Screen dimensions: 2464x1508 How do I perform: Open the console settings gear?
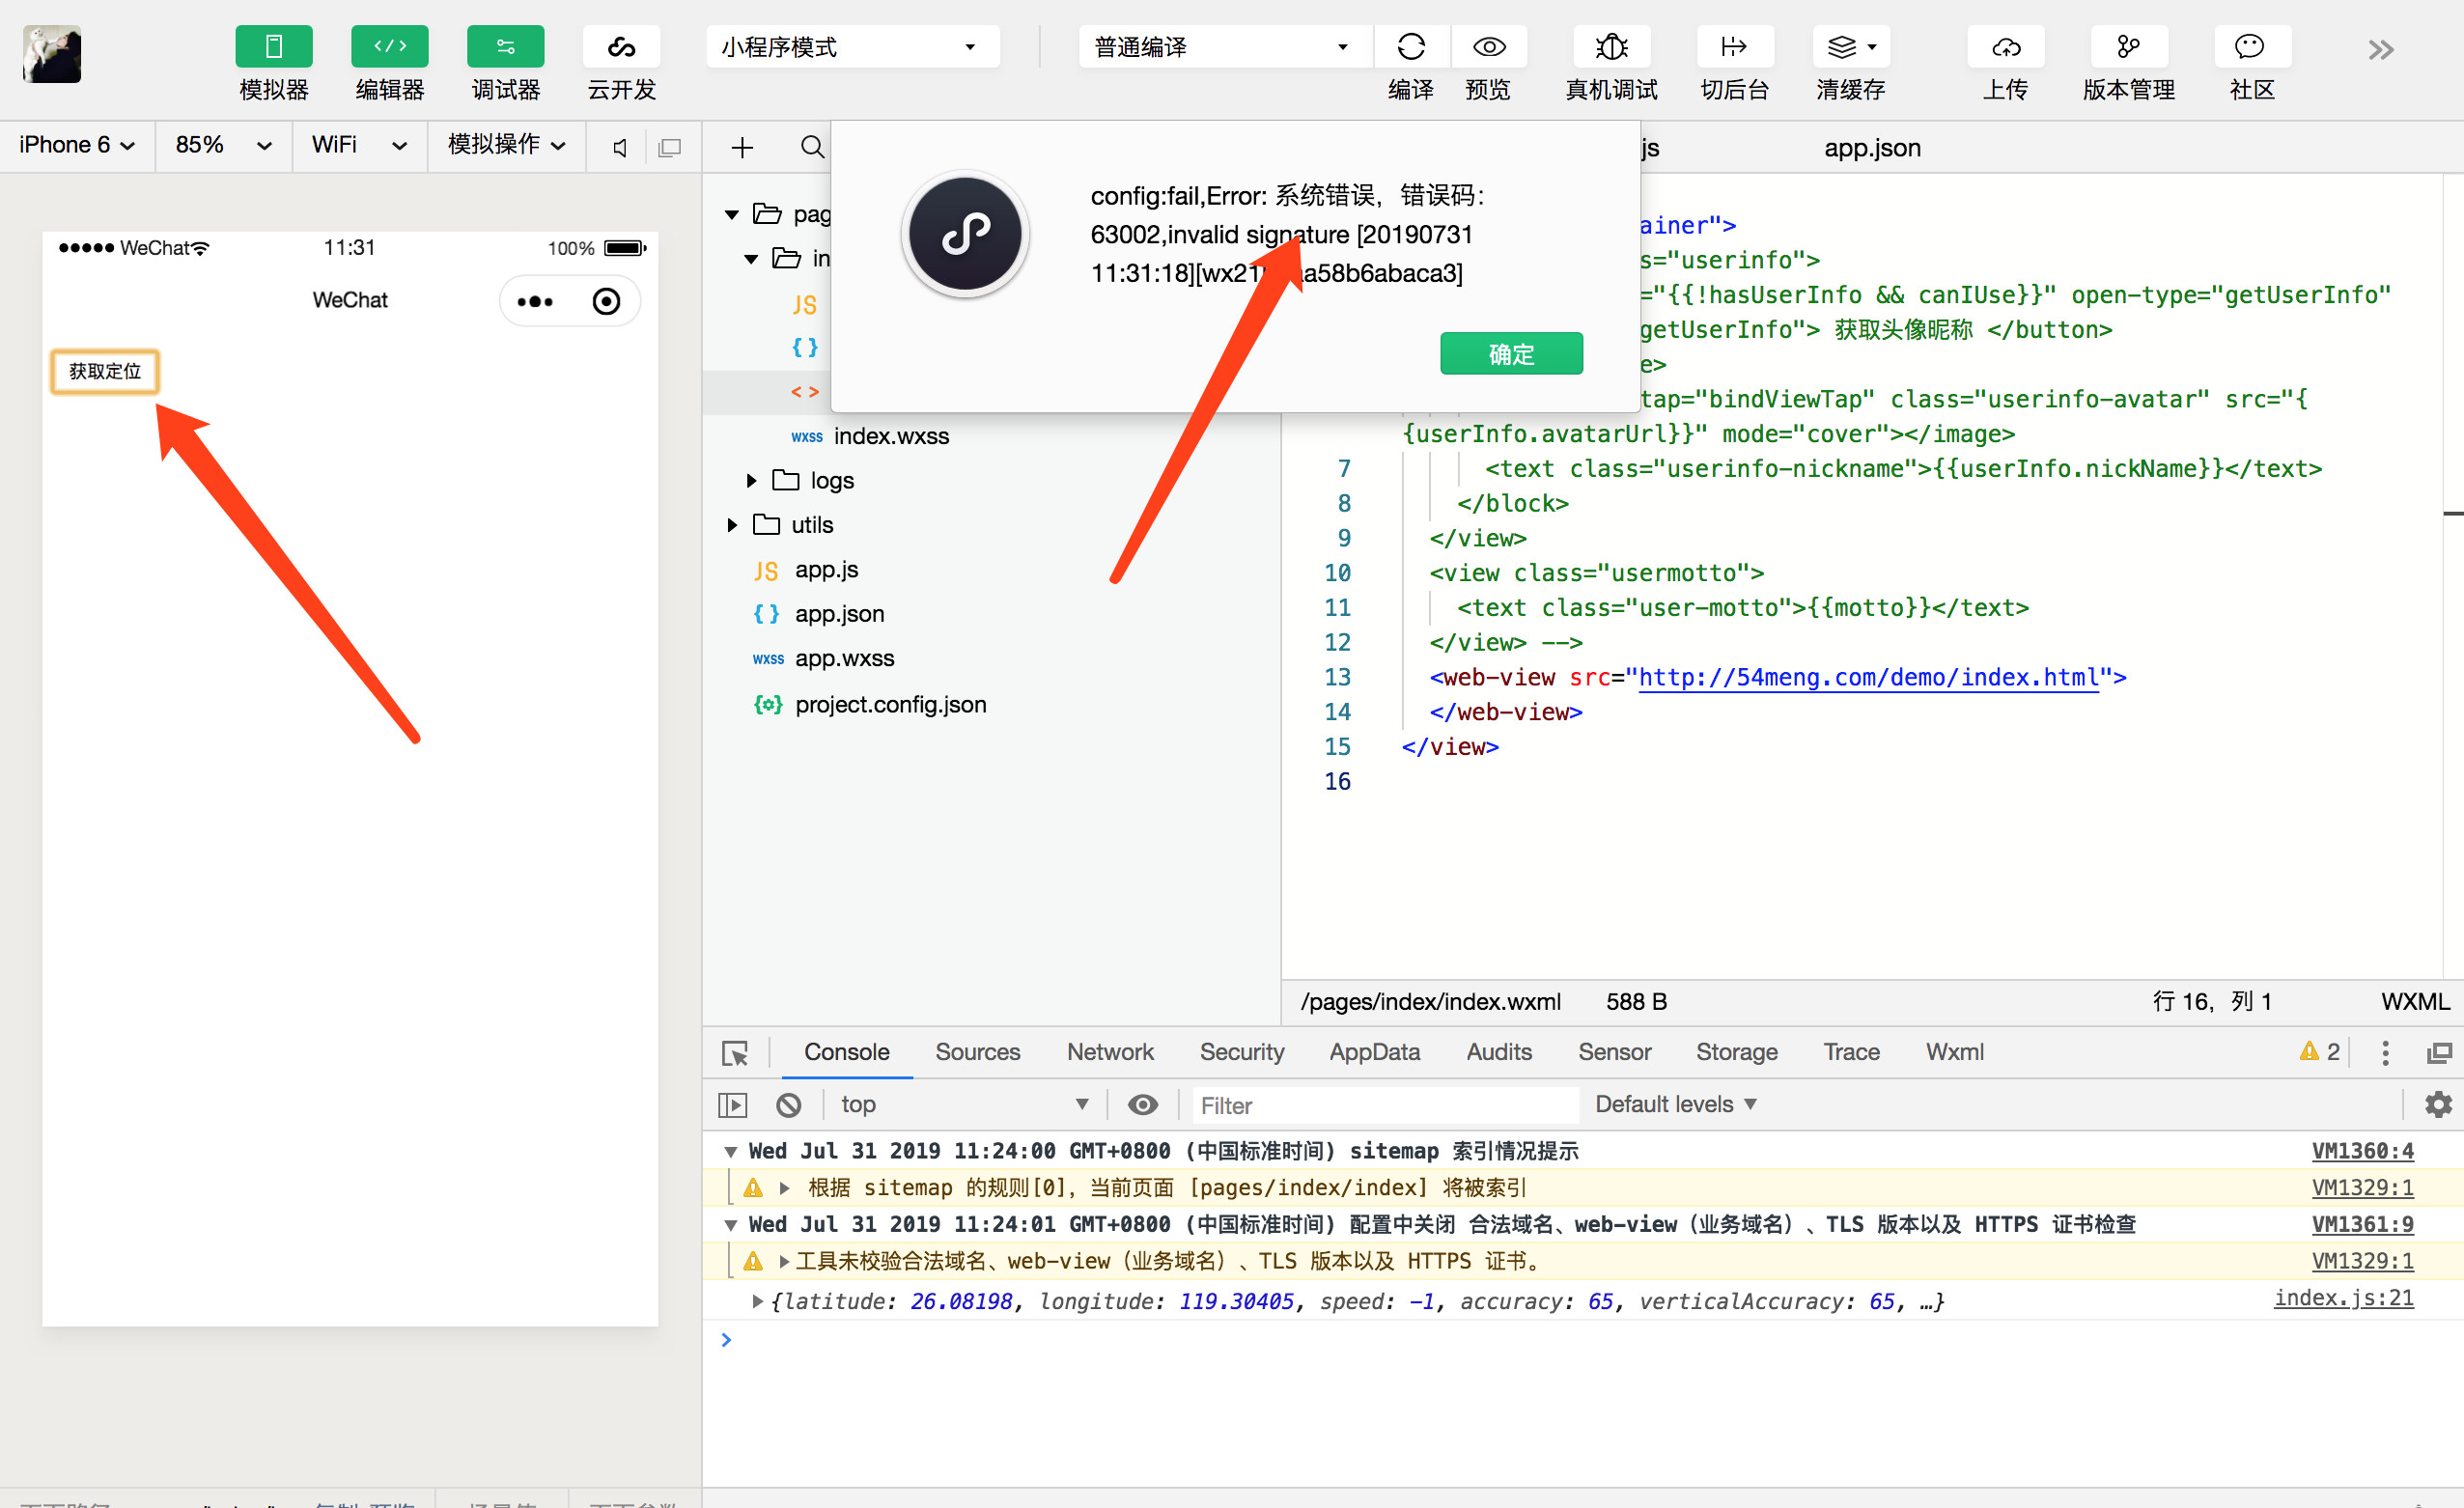[x=2437, y=1104]
